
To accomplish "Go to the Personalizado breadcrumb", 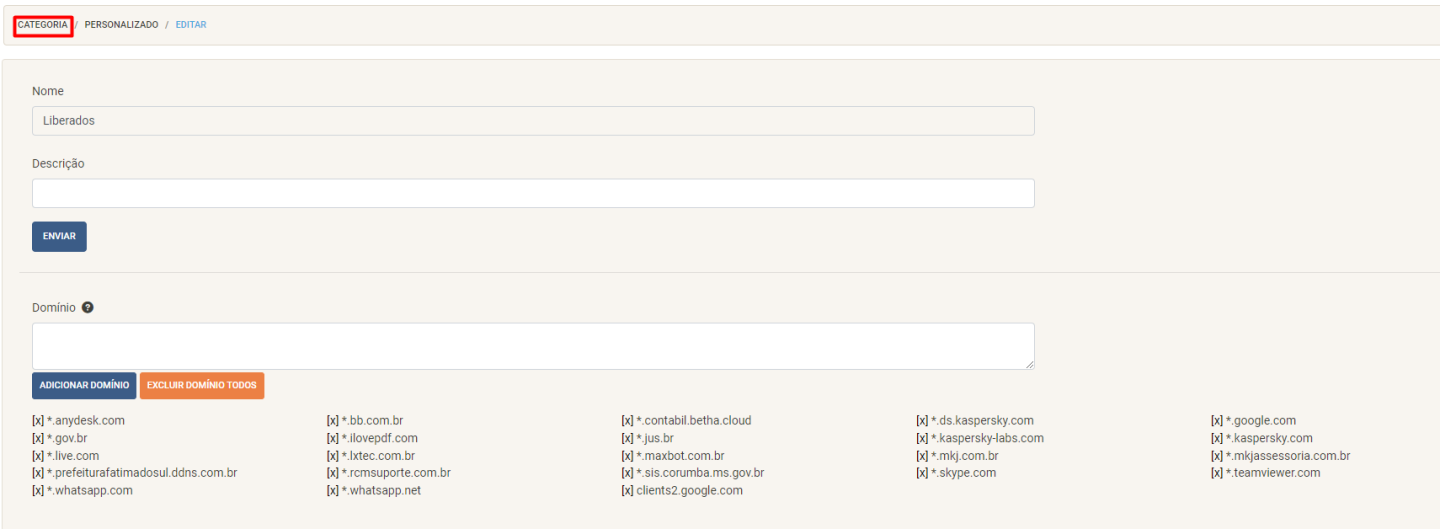I will click(x=121, y=25).
